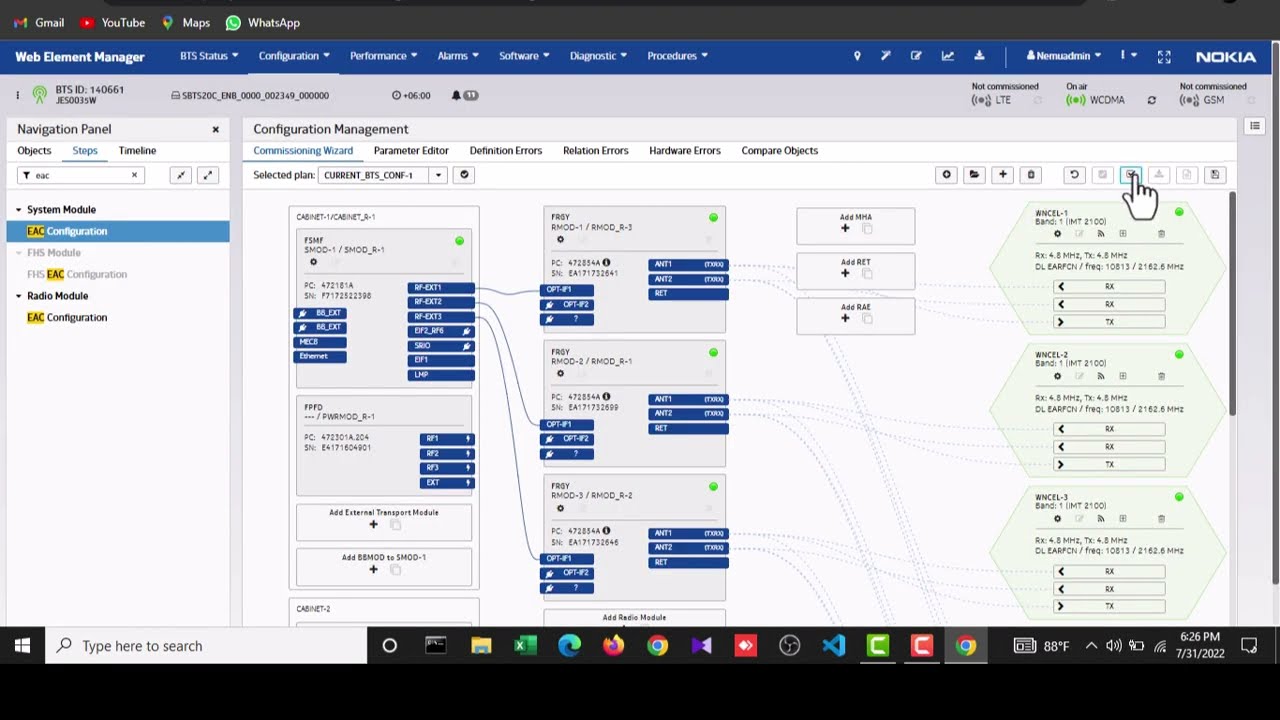Click the plus under Add MHA
The width and height of the screenshot is (1280, 720).
(845, 229)
